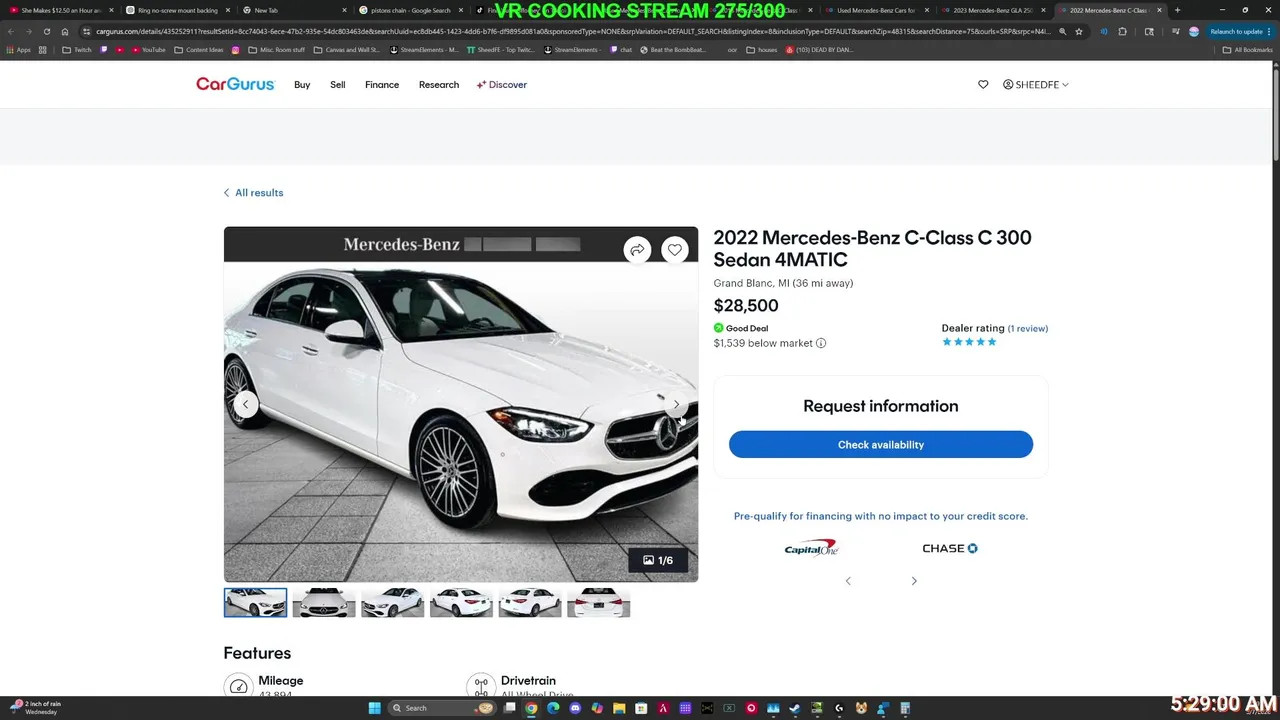Click CarGurus logo
Viewport: 1280px width, 720px height.
235,85
